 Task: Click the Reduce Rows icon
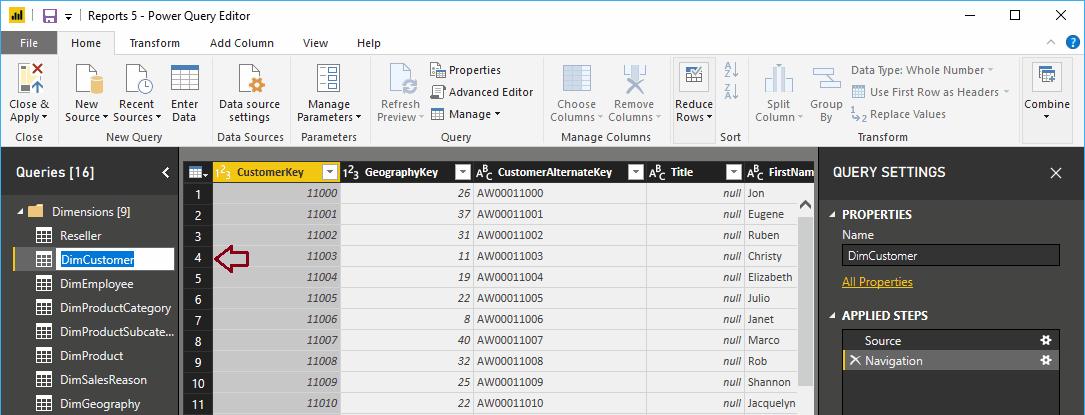[693, 77]
